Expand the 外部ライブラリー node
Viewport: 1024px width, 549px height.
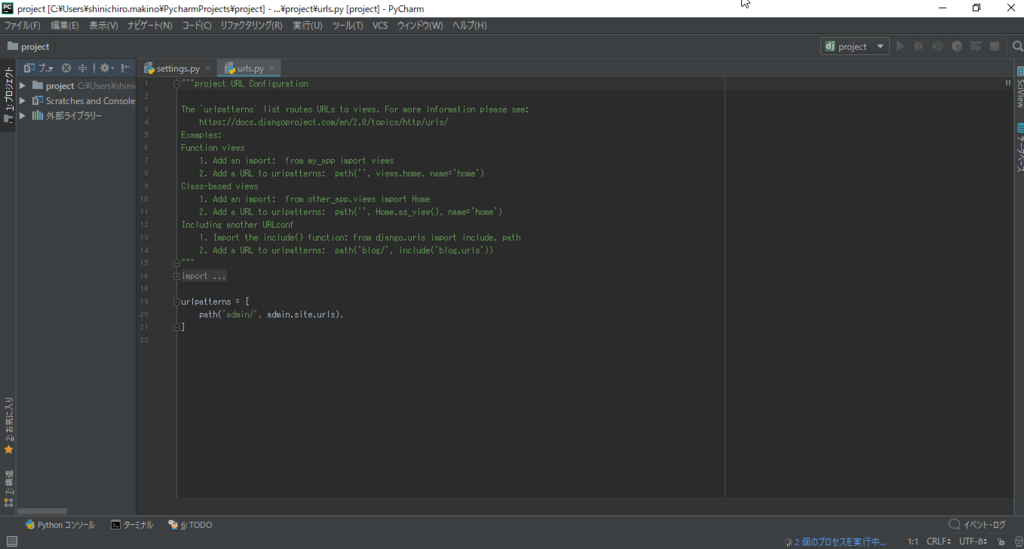tap(23, 116)
